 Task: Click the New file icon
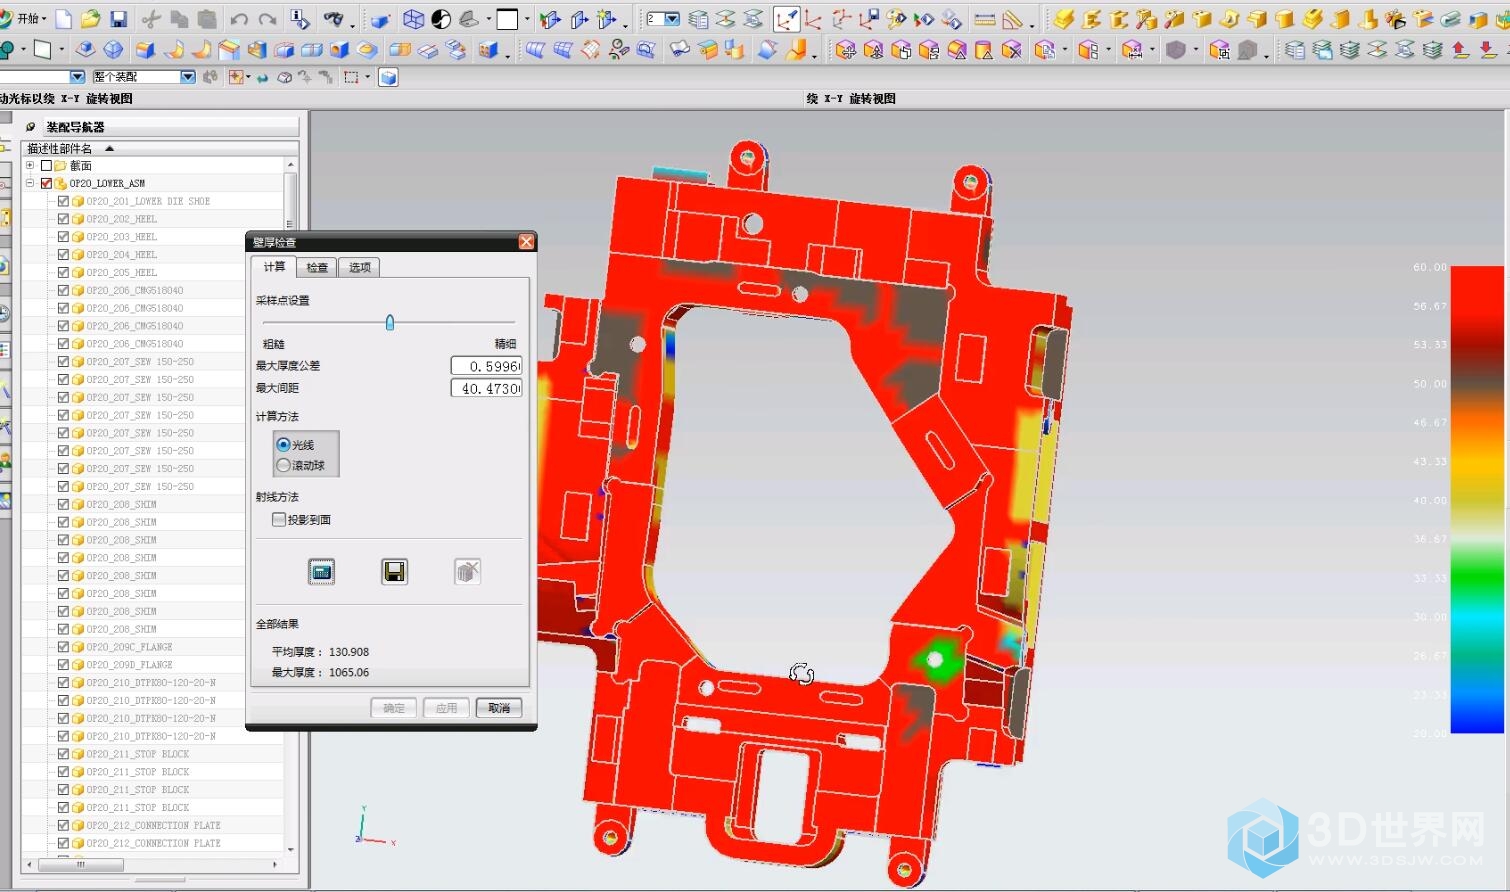point(63,19)
